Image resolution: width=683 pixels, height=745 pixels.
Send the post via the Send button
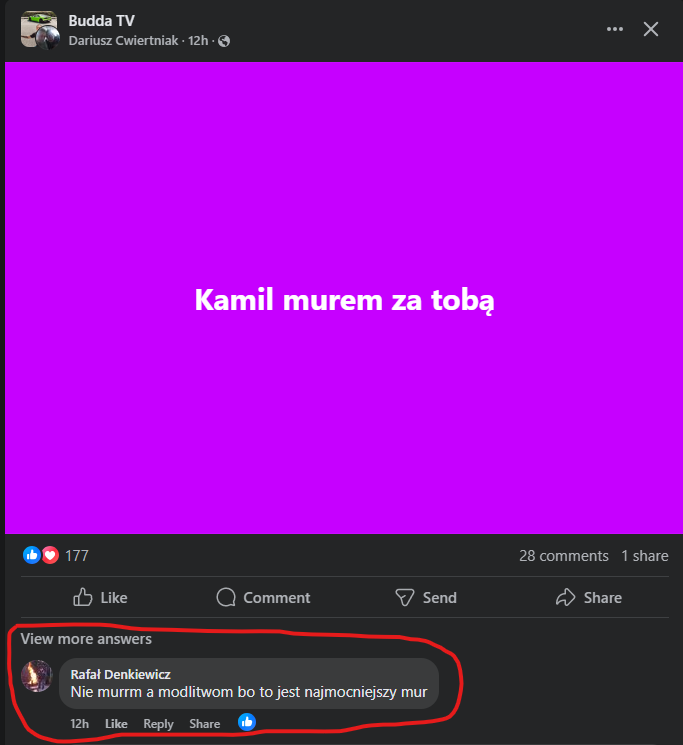click(x=425, y=598)
